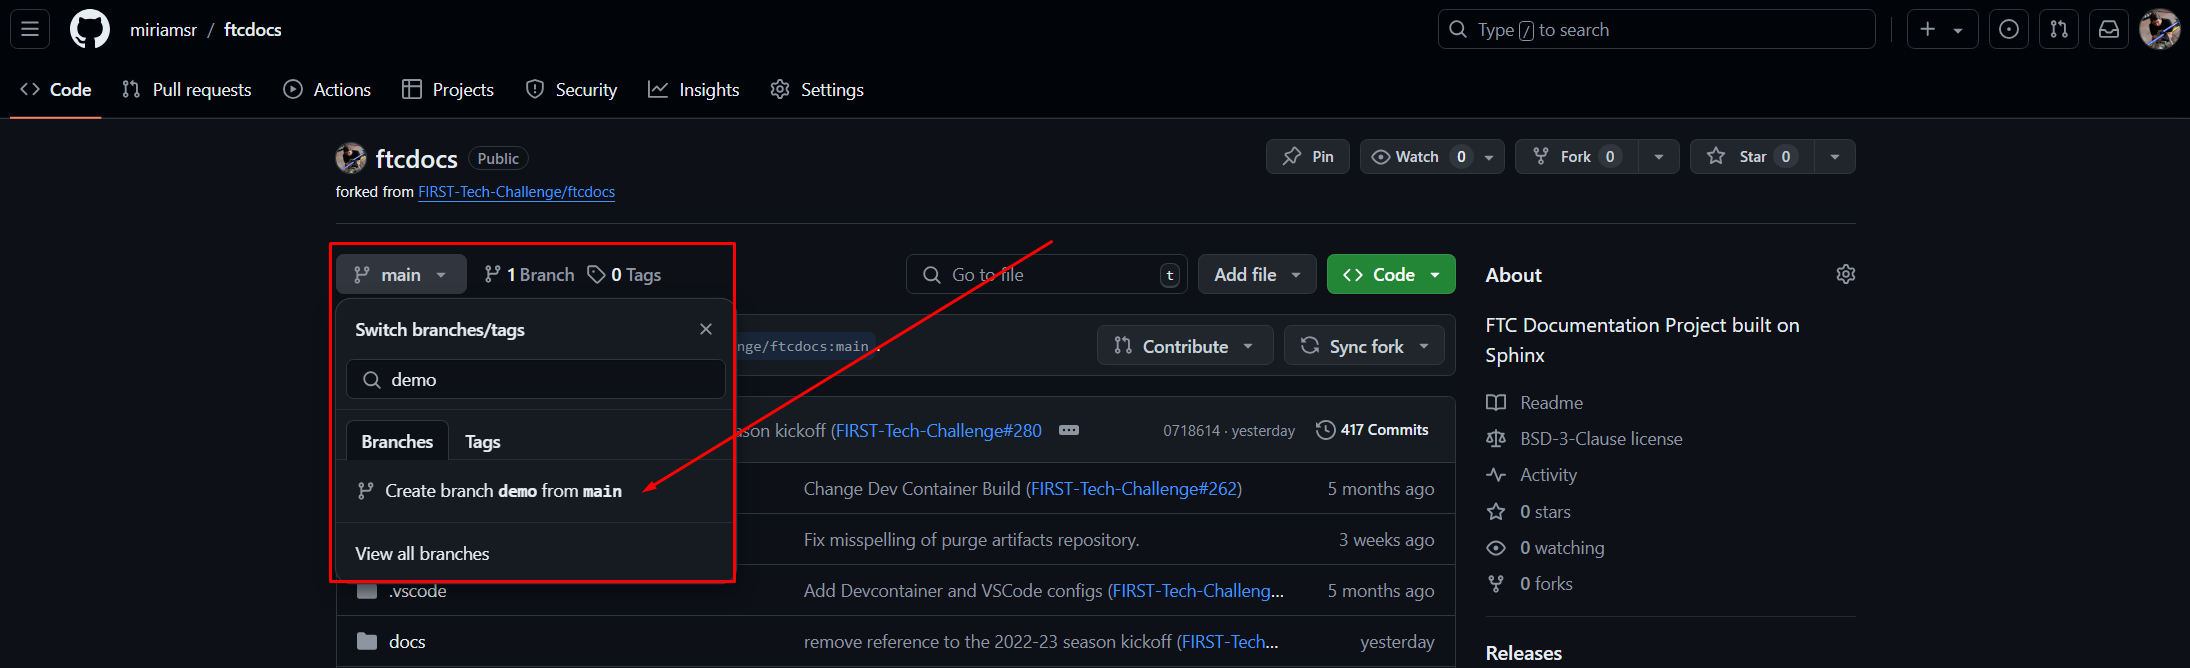
Task: Click the About section gear icon
Action: pos(1845,274)
